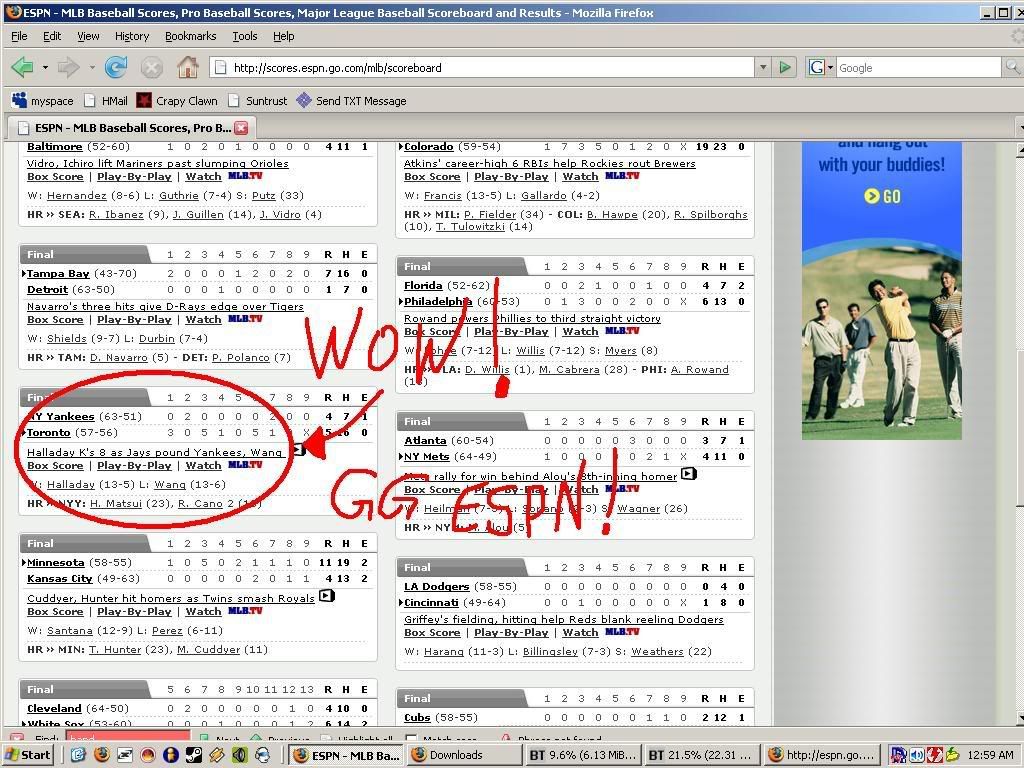The height and width of the screenshot is (768, 1024).
Task: Click the 12:59 AM system clock
Action: (x=990, y=755)
